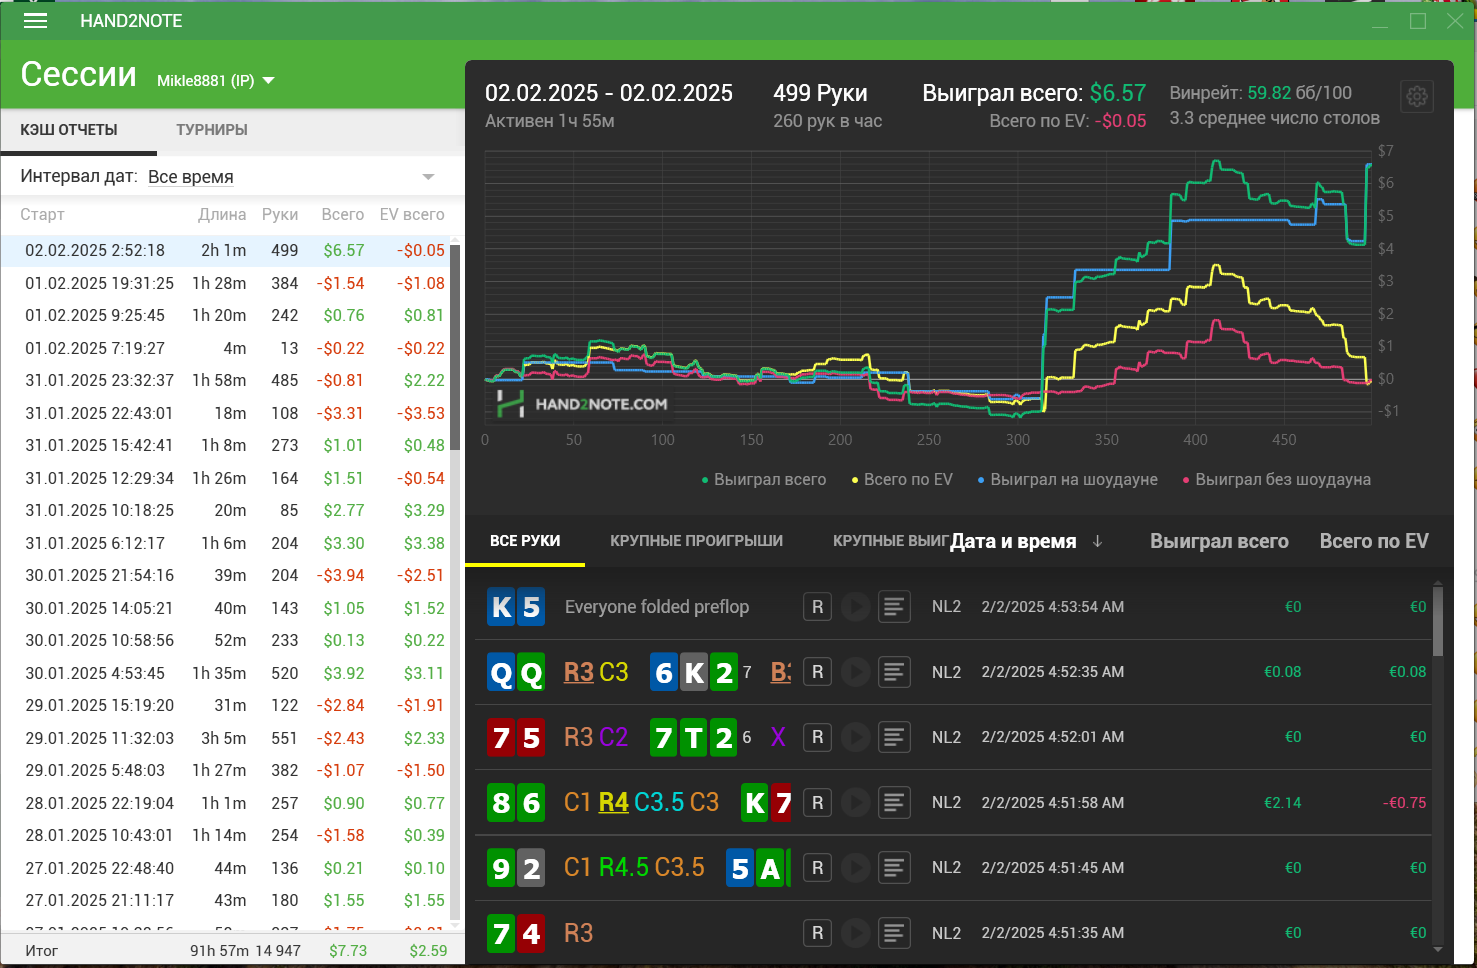Switch to 'КЭШ ОТЧЕТЫ' tab
This screenshot has height=968, width=1477.
pos(69,130)
